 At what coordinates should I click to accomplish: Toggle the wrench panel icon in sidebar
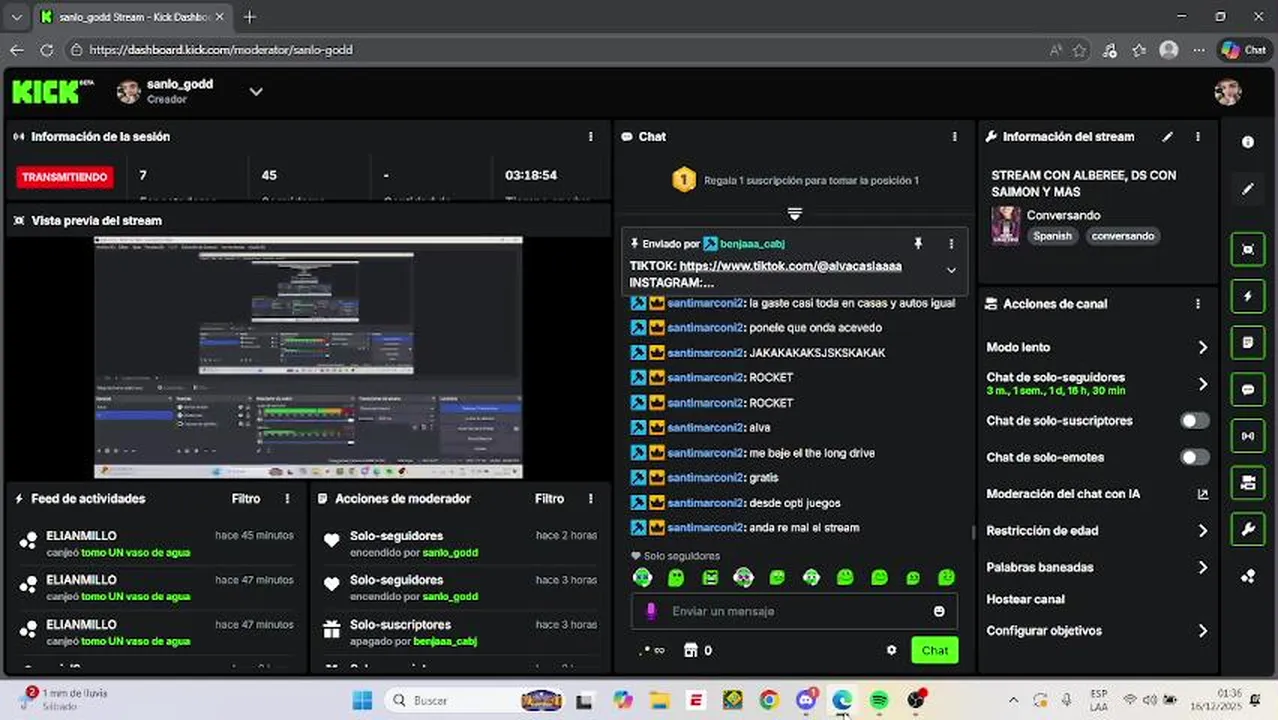pyautogui.click(x=1248, y=529)
